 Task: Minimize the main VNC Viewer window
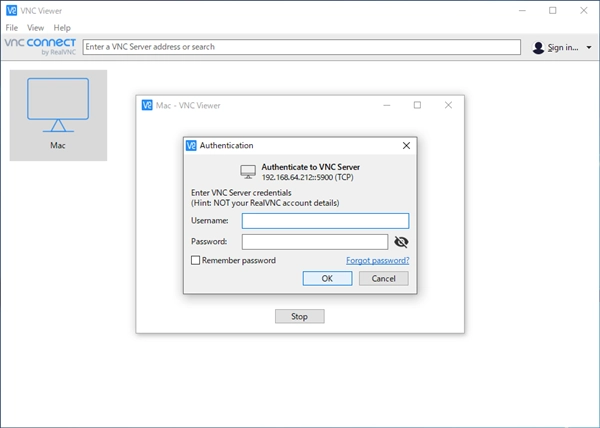(x=522, y=11)
